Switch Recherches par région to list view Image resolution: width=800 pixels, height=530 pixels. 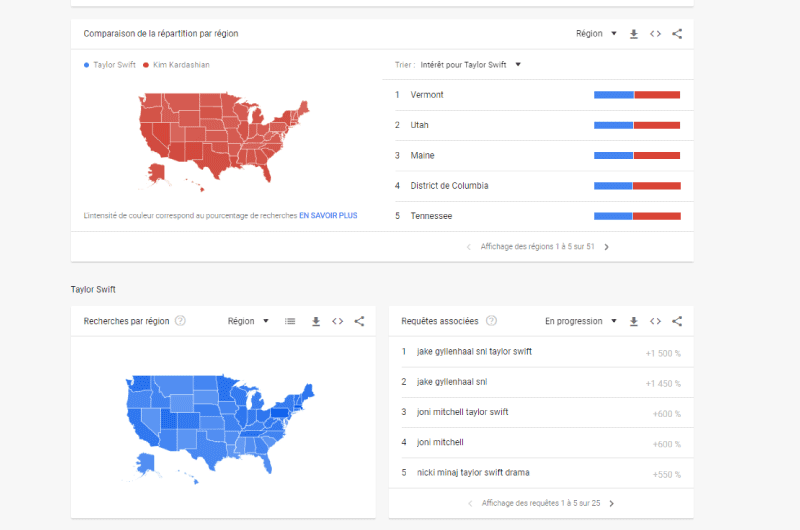point(290,321)
